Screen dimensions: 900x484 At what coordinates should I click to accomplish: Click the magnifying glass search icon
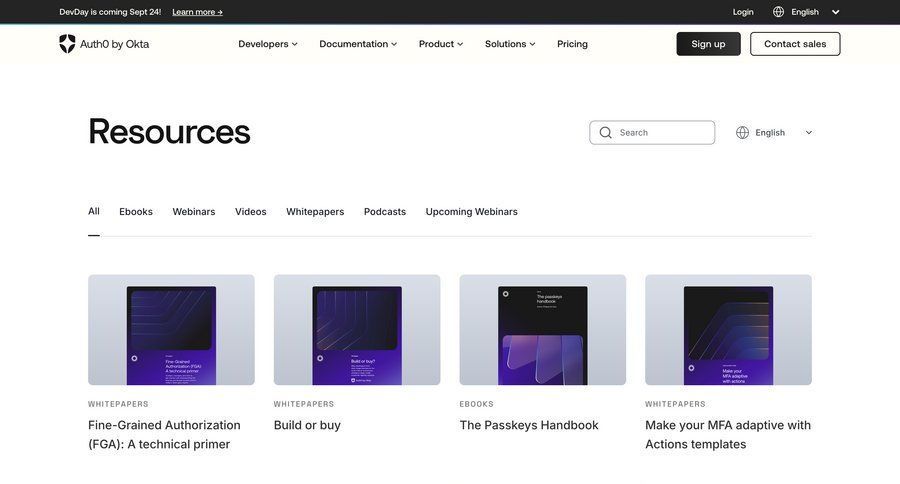(x=605, y=132)
